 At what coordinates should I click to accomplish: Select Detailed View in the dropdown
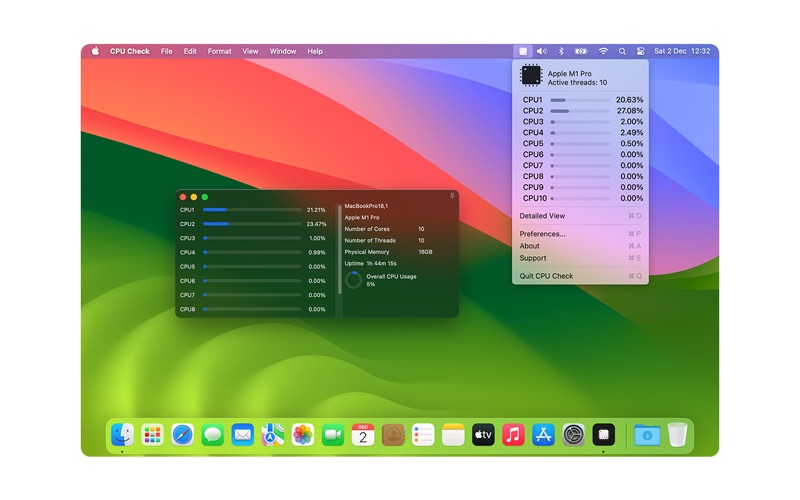(581, 216)
